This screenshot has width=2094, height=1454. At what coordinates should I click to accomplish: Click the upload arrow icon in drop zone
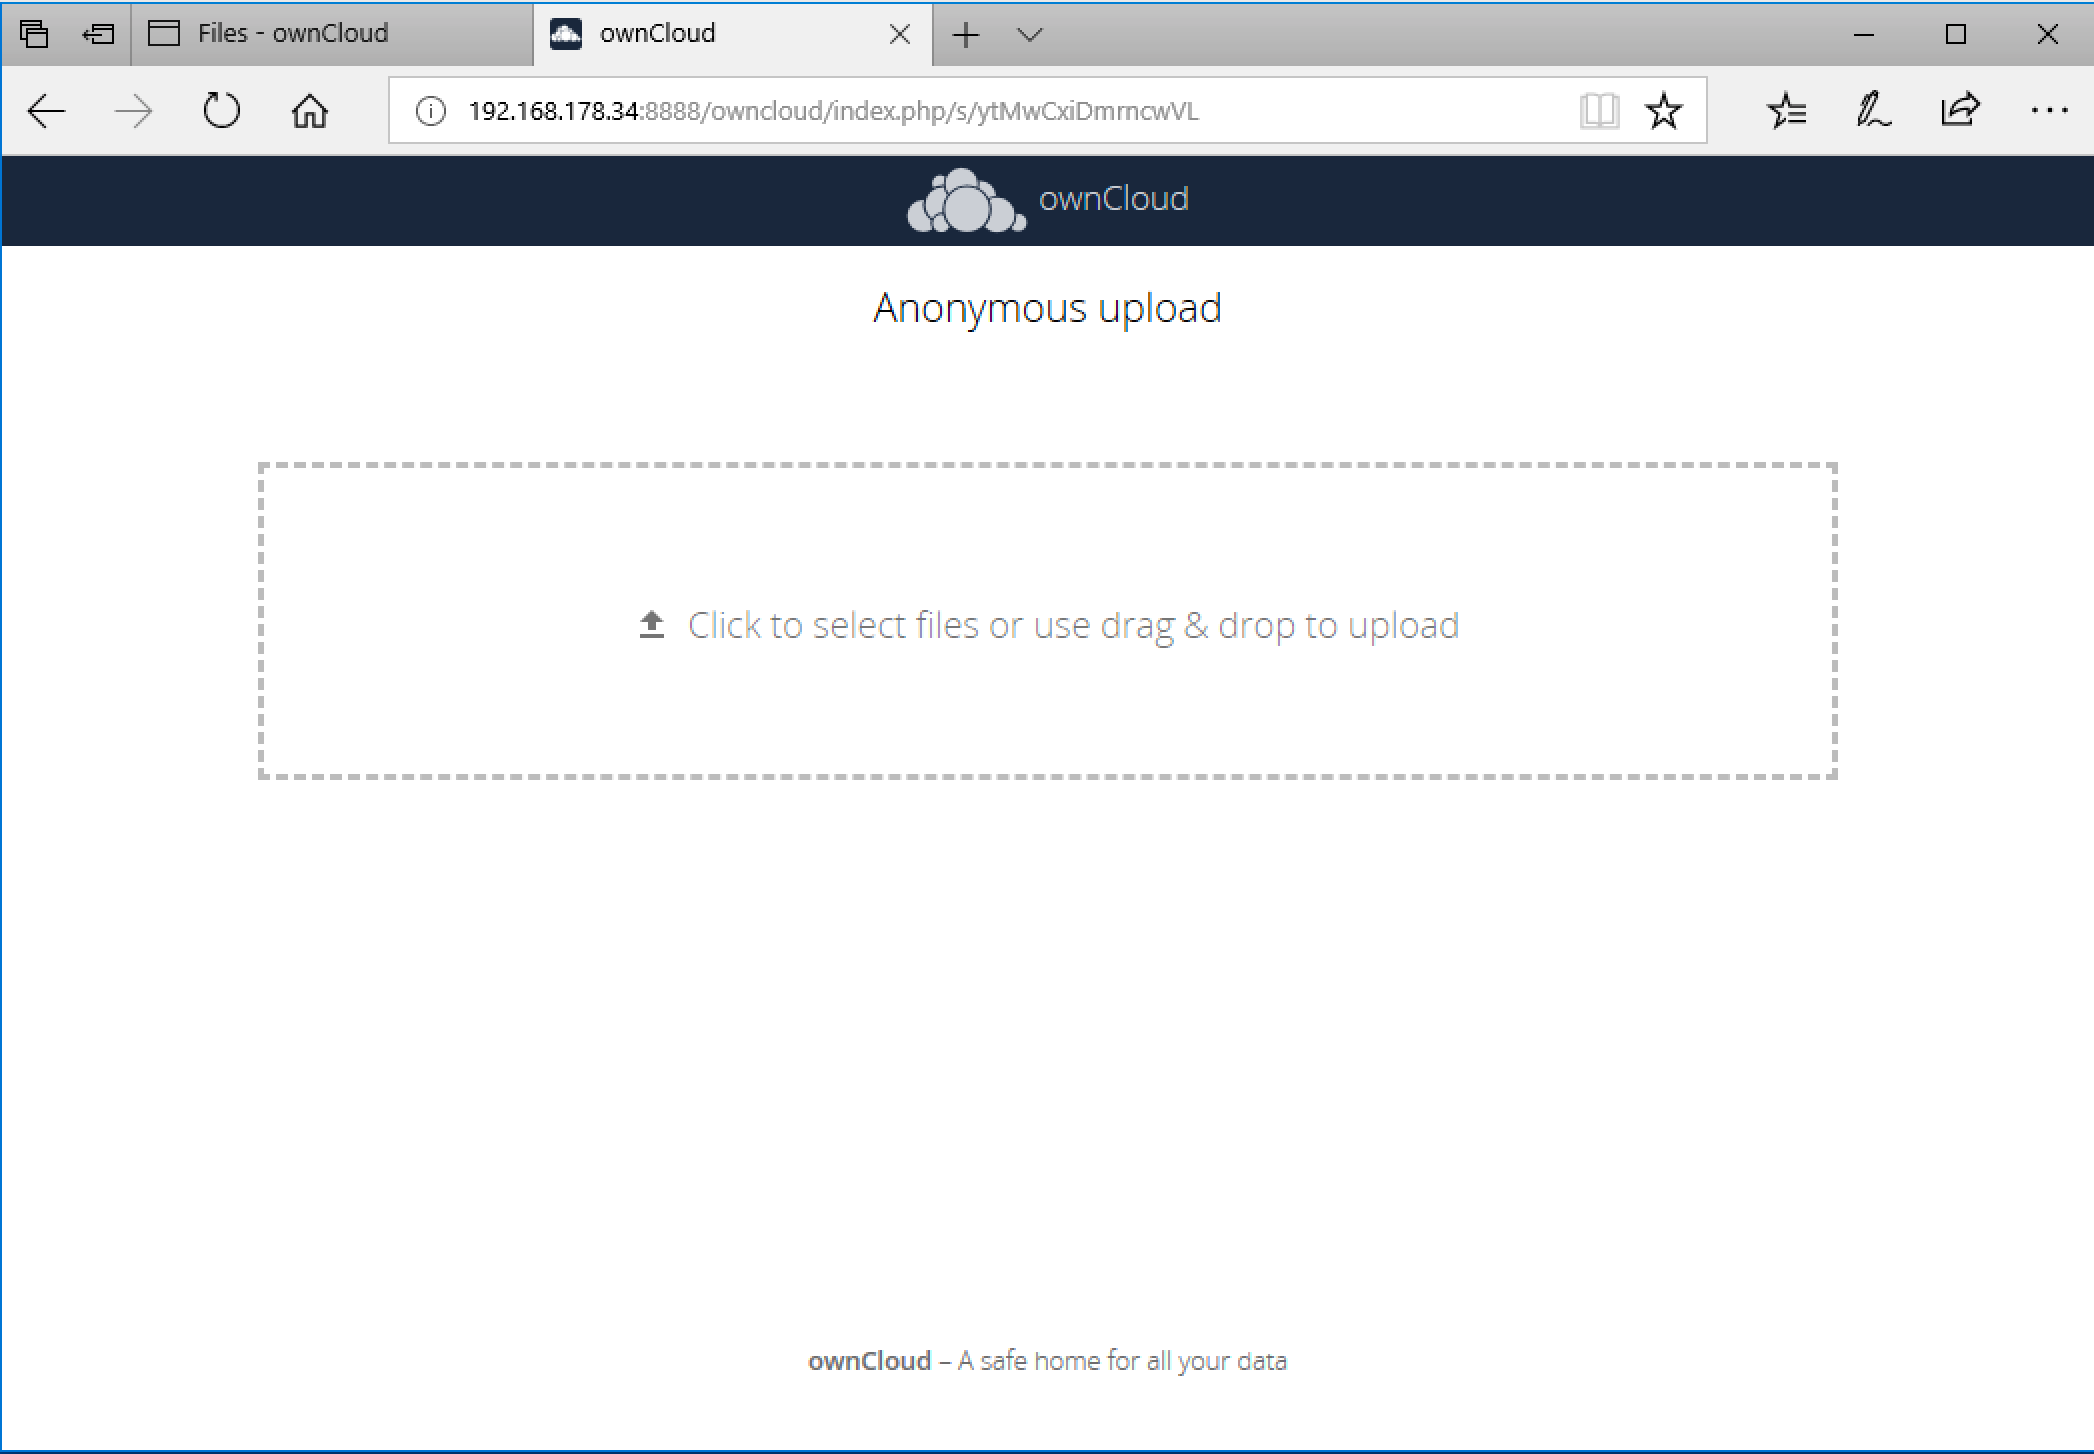(x=652, y=625)
